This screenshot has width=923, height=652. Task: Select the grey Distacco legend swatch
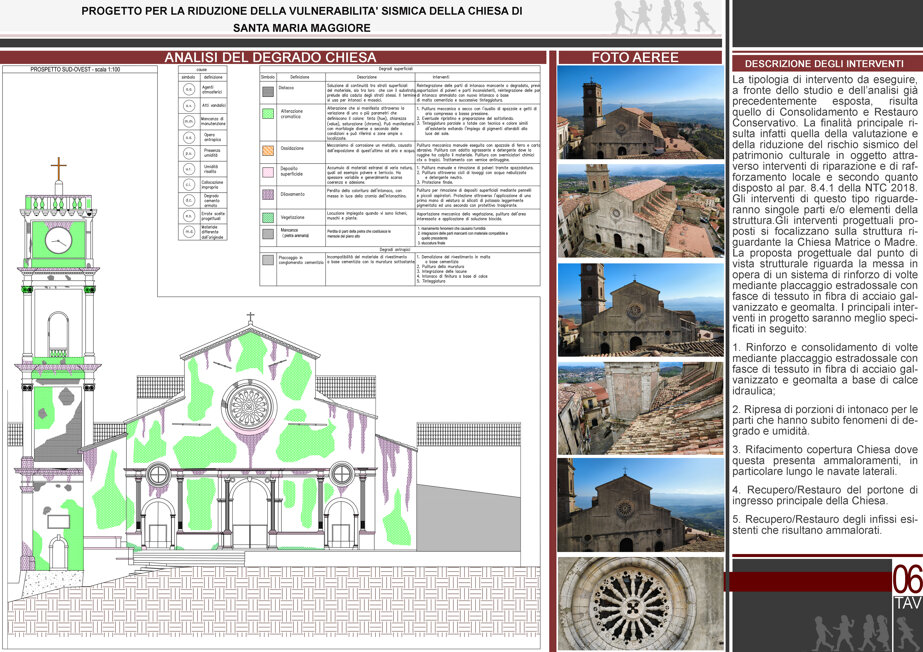(x=268, y=92)
